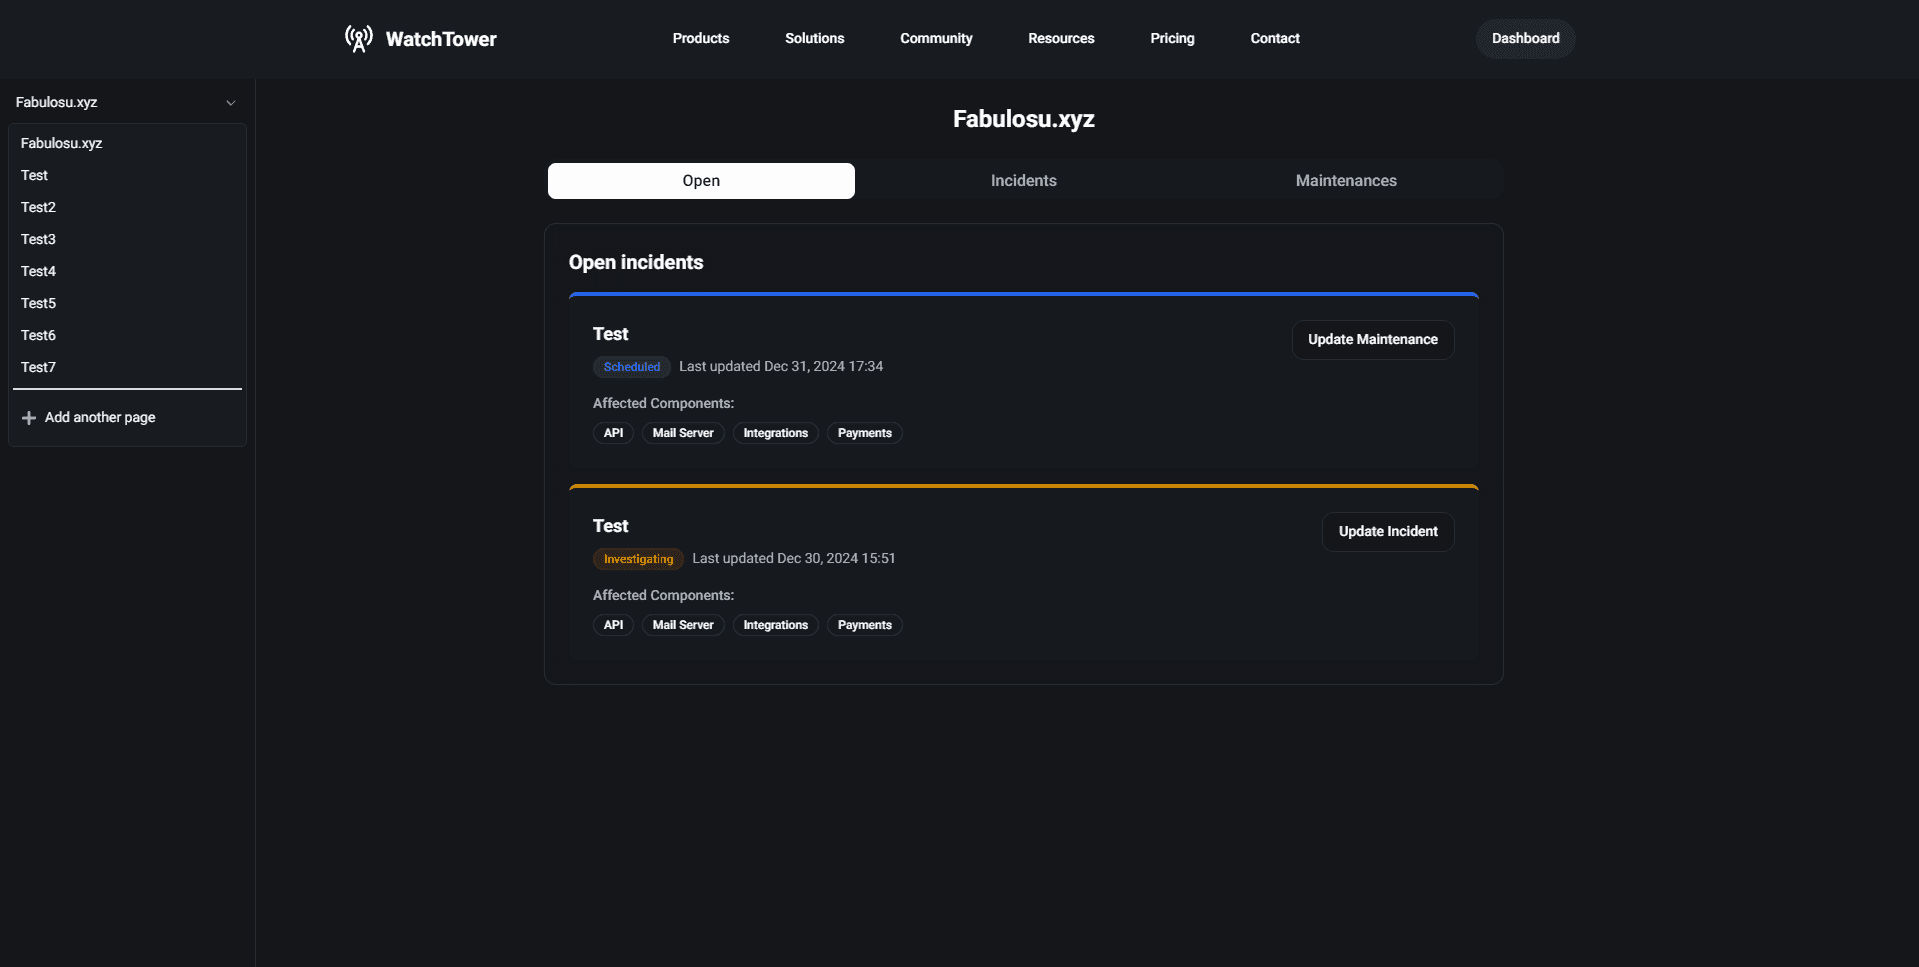Viewport: 1919px width, 967px height.
Task: Click the plus icon next to Add another page
Action: pyautogui.click(x=28, y=417)
